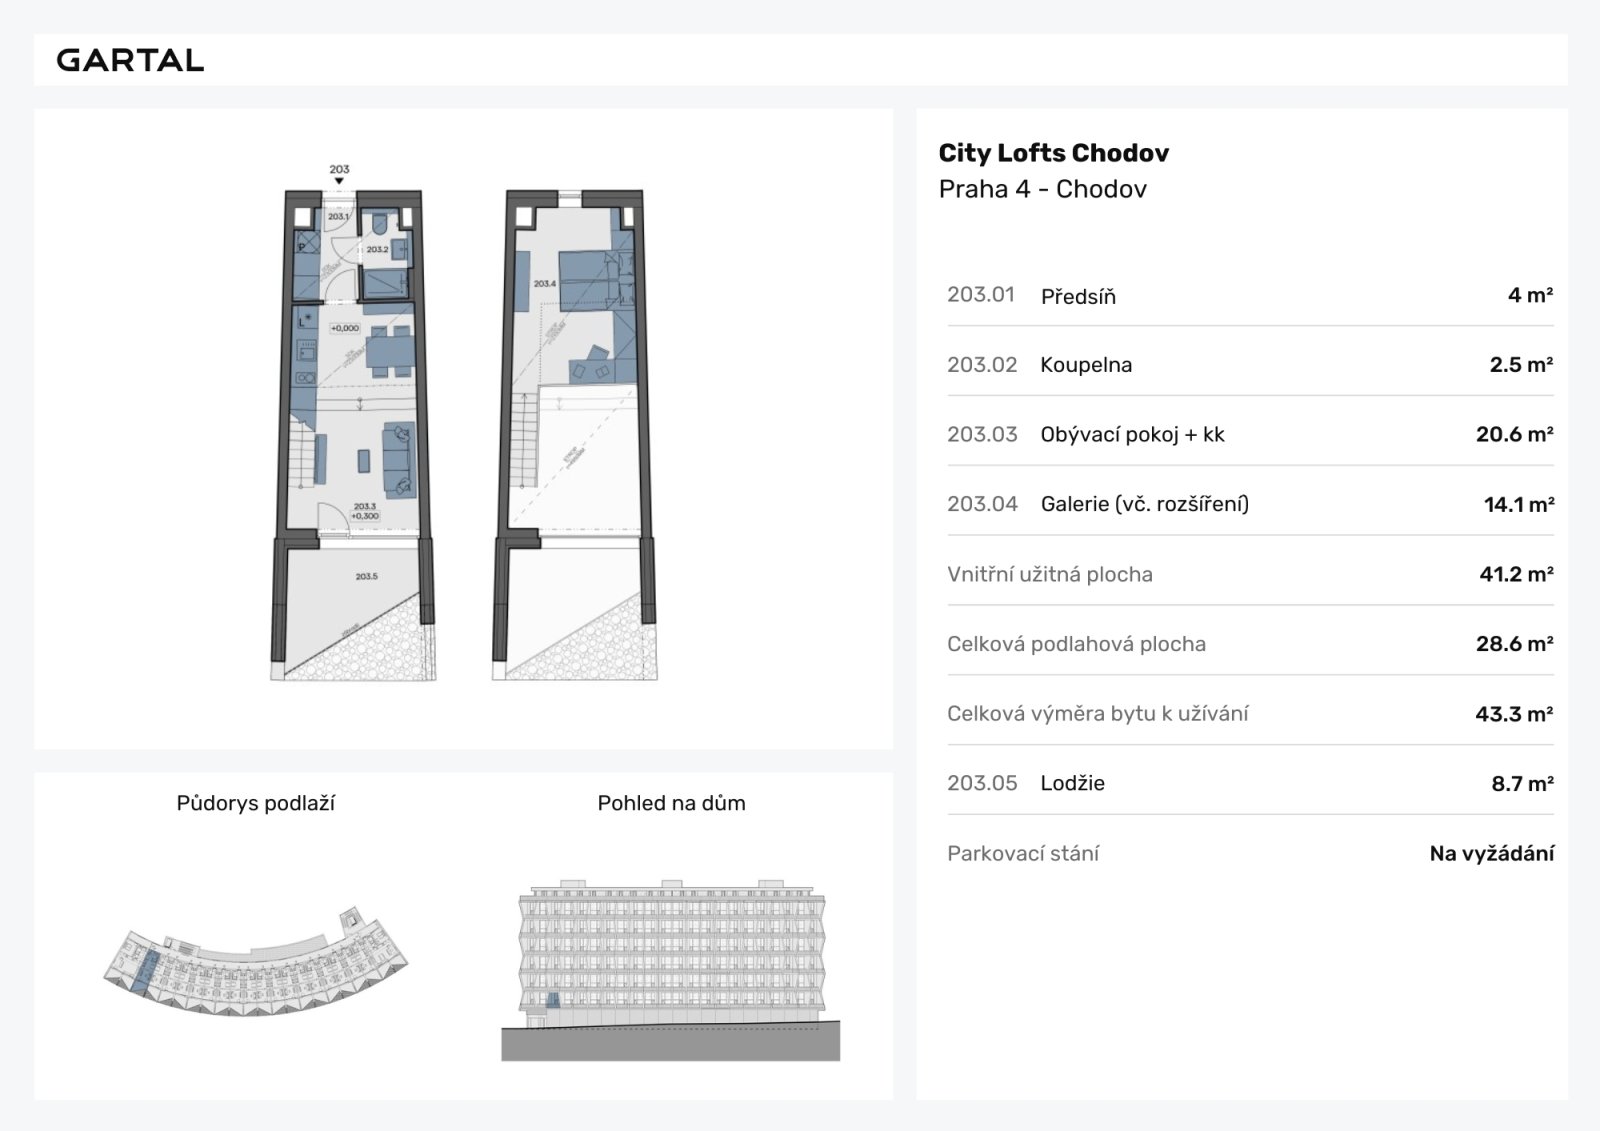The height and width of the screenshot is (1131, 1600).
Task: Click the 'Praha 4 - Chodov' location text
Action: [1042, 189]
